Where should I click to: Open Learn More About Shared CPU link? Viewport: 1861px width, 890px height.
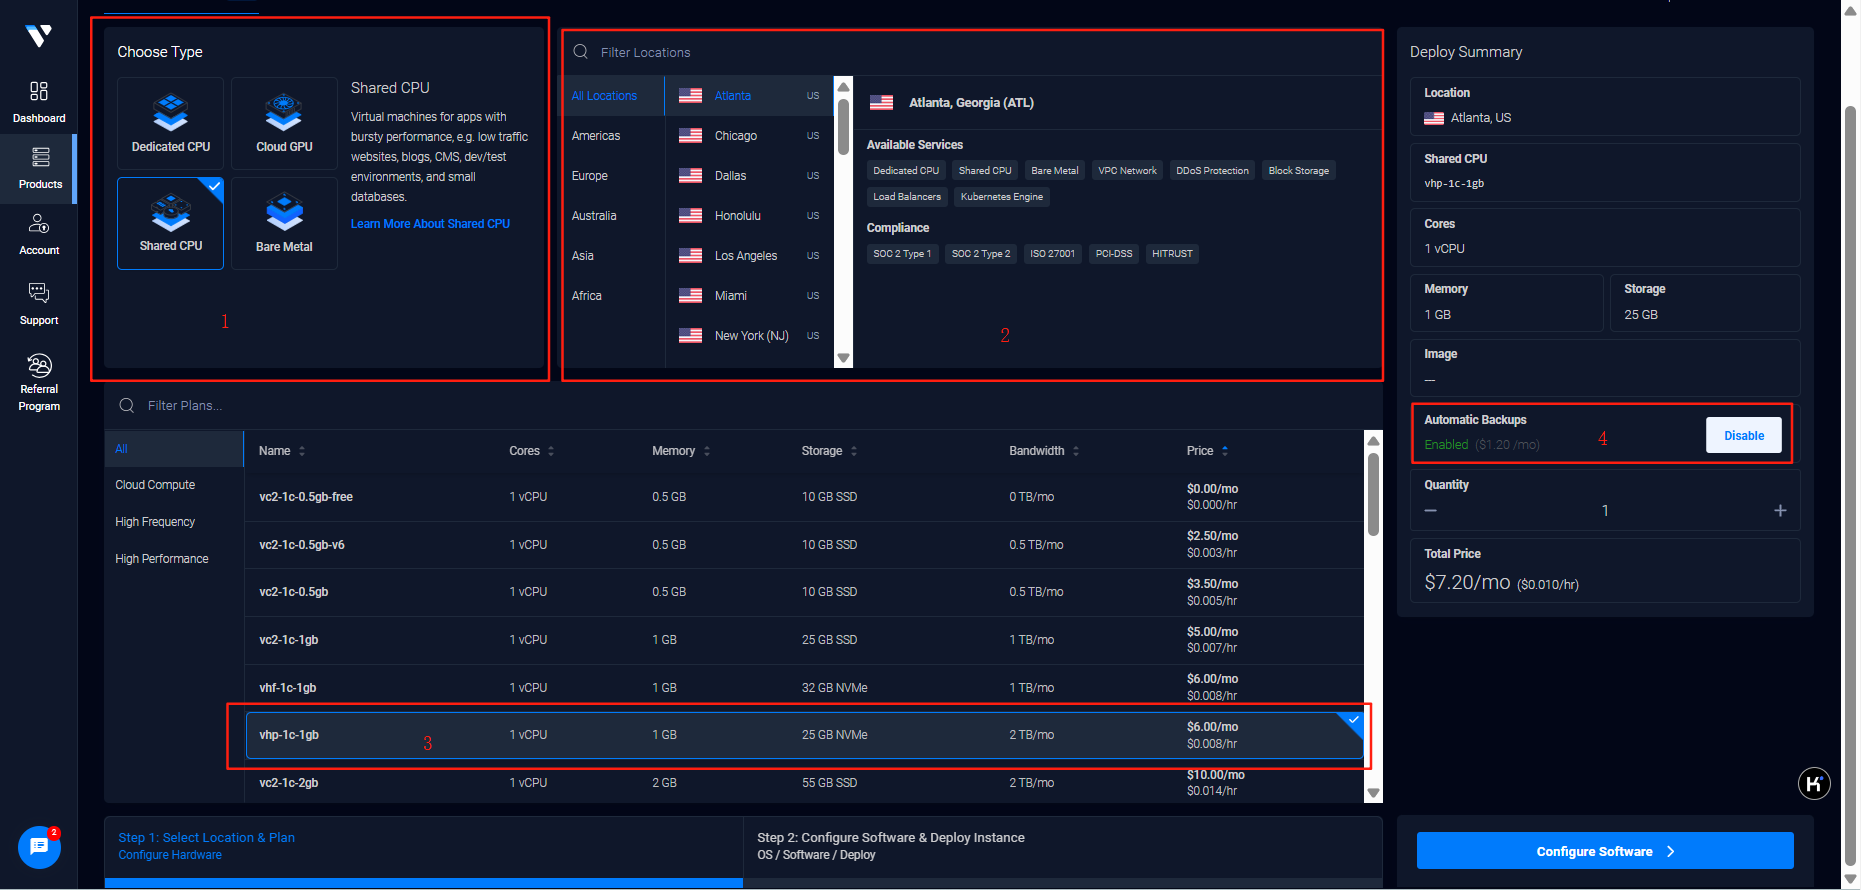(430, 224)
